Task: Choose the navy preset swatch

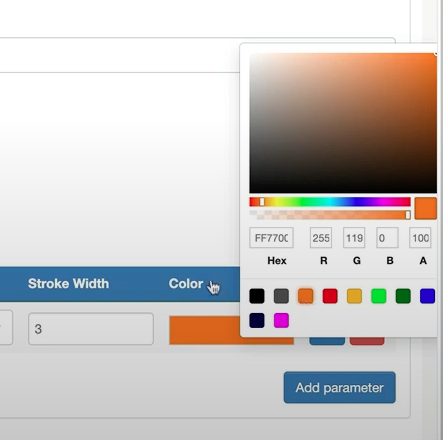Action: pos(257,320)
